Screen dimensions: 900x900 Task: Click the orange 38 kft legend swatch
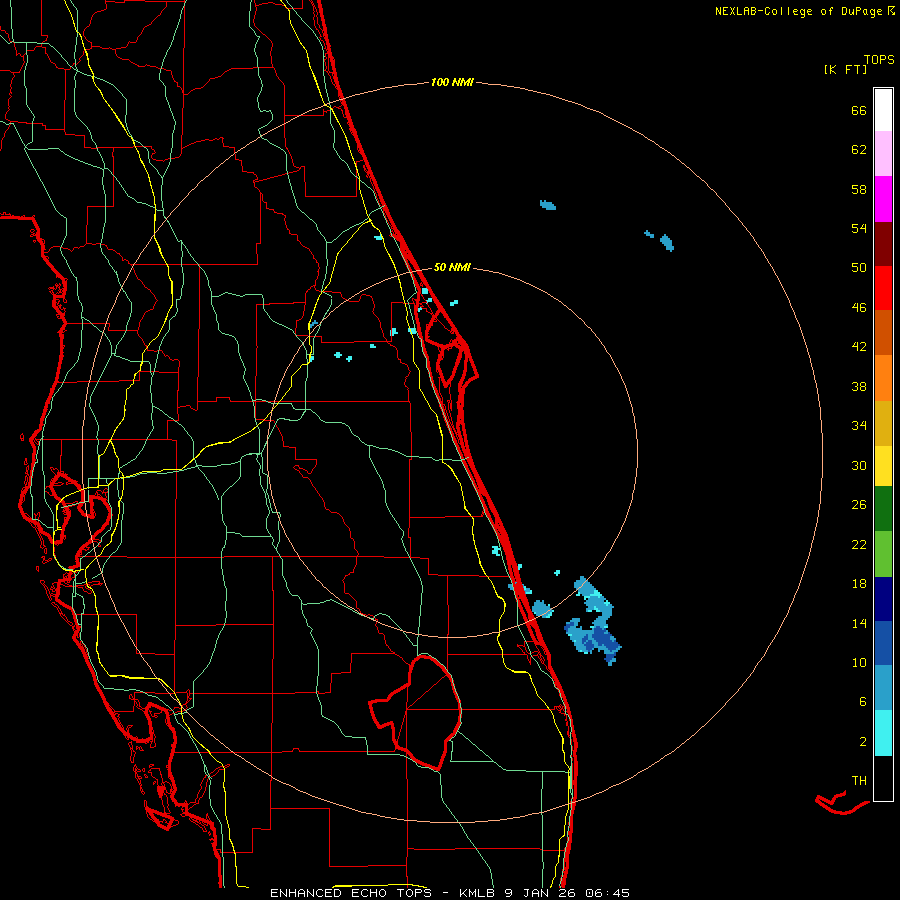click(883, 378)
